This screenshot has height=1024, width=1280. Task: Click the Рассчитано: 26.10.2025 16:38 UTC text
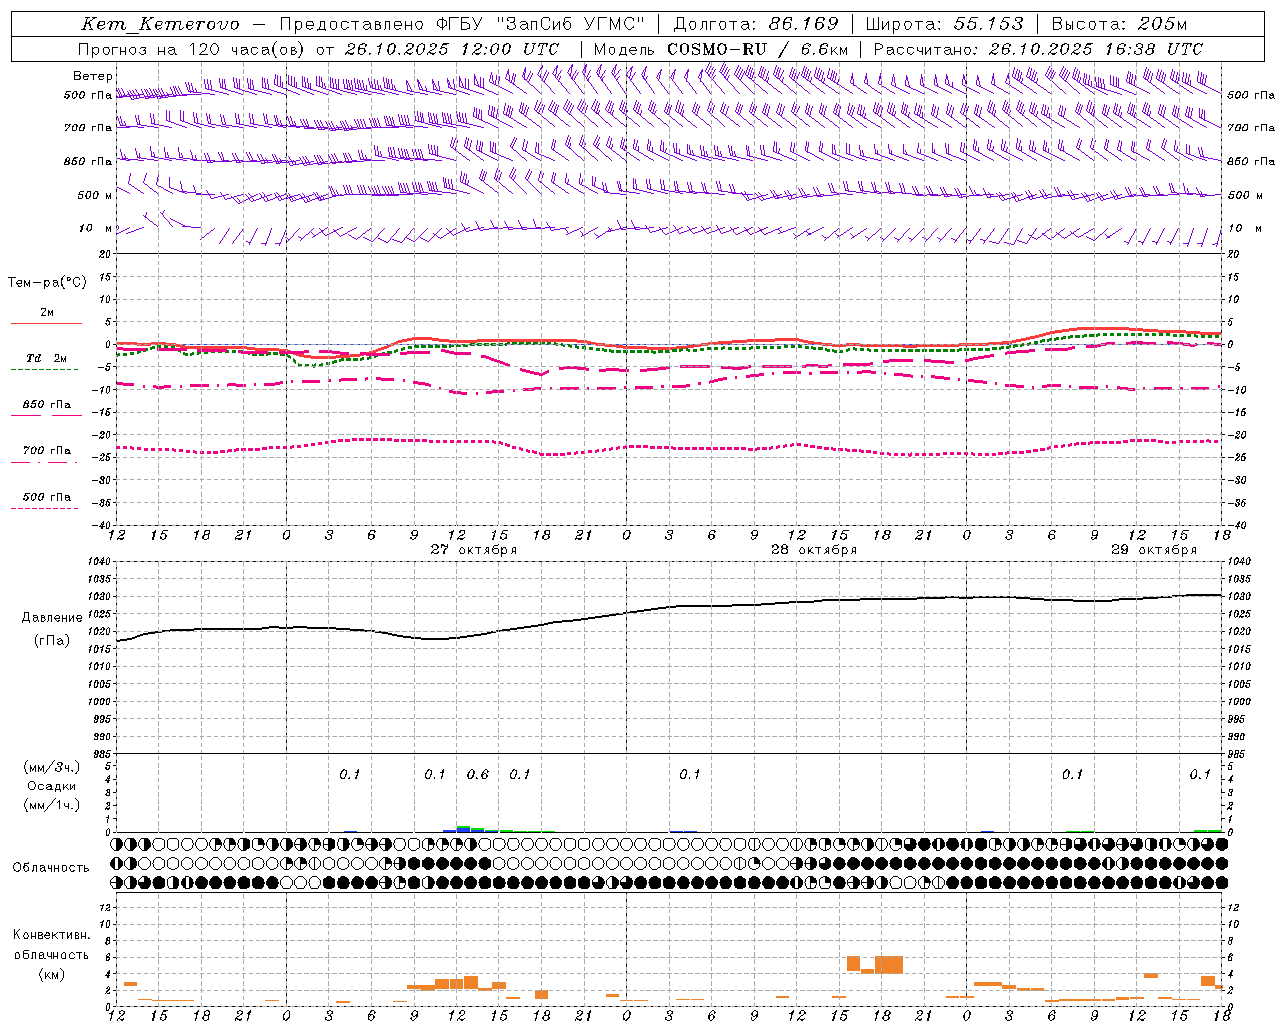point(1038,49)
